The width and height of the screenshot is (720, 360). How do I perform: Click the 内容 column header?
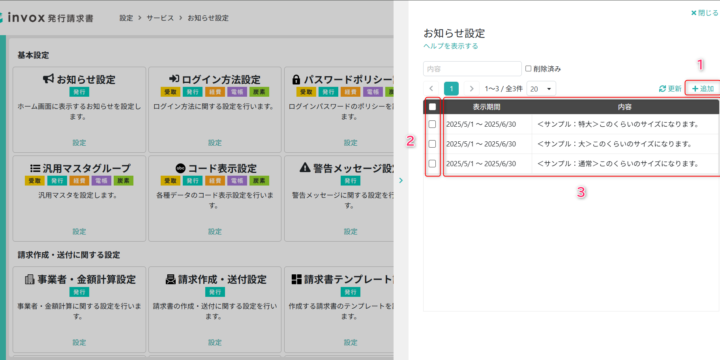624,107
